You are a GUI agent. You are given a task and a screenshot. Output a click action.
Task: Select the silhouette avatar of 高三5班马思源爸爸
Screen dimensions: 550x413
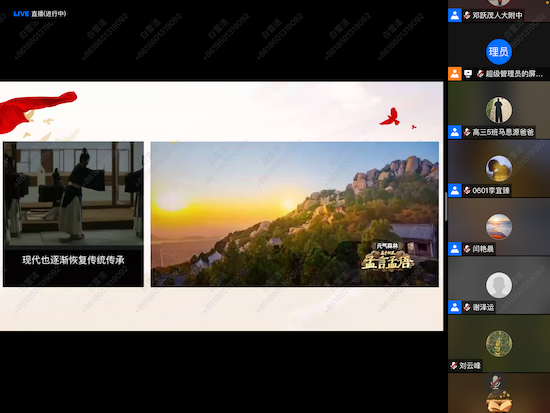click(x=499, y=110)
